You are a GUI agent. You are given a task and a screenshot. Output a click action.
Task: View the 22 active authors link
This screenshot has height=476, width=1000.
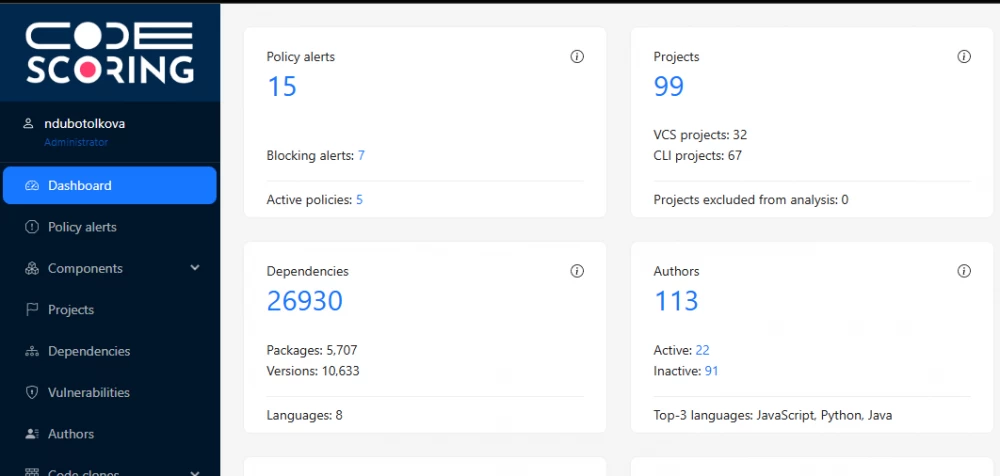702,350
